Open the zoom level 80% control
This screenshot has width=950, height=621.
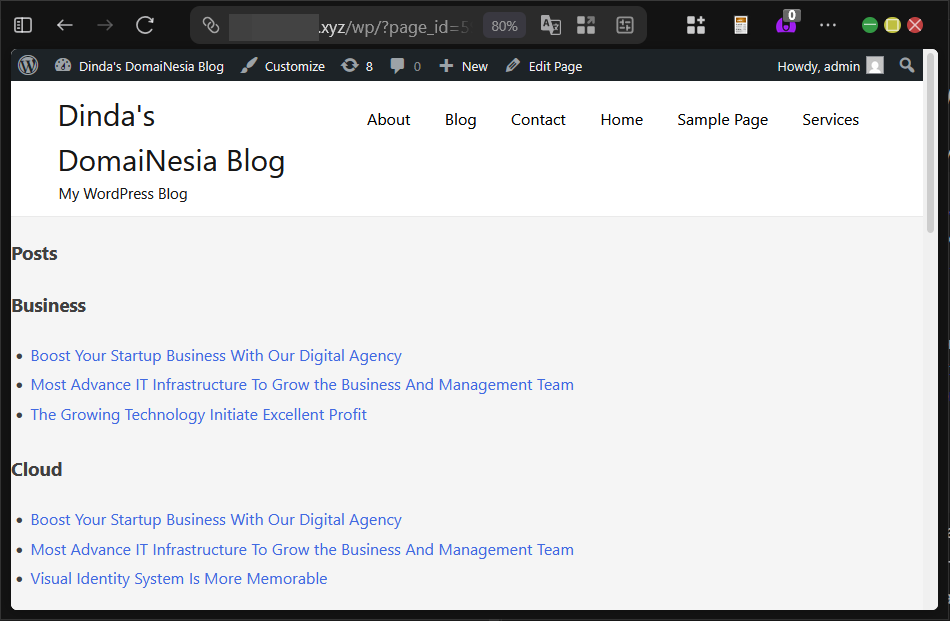[x=504, y=25]
